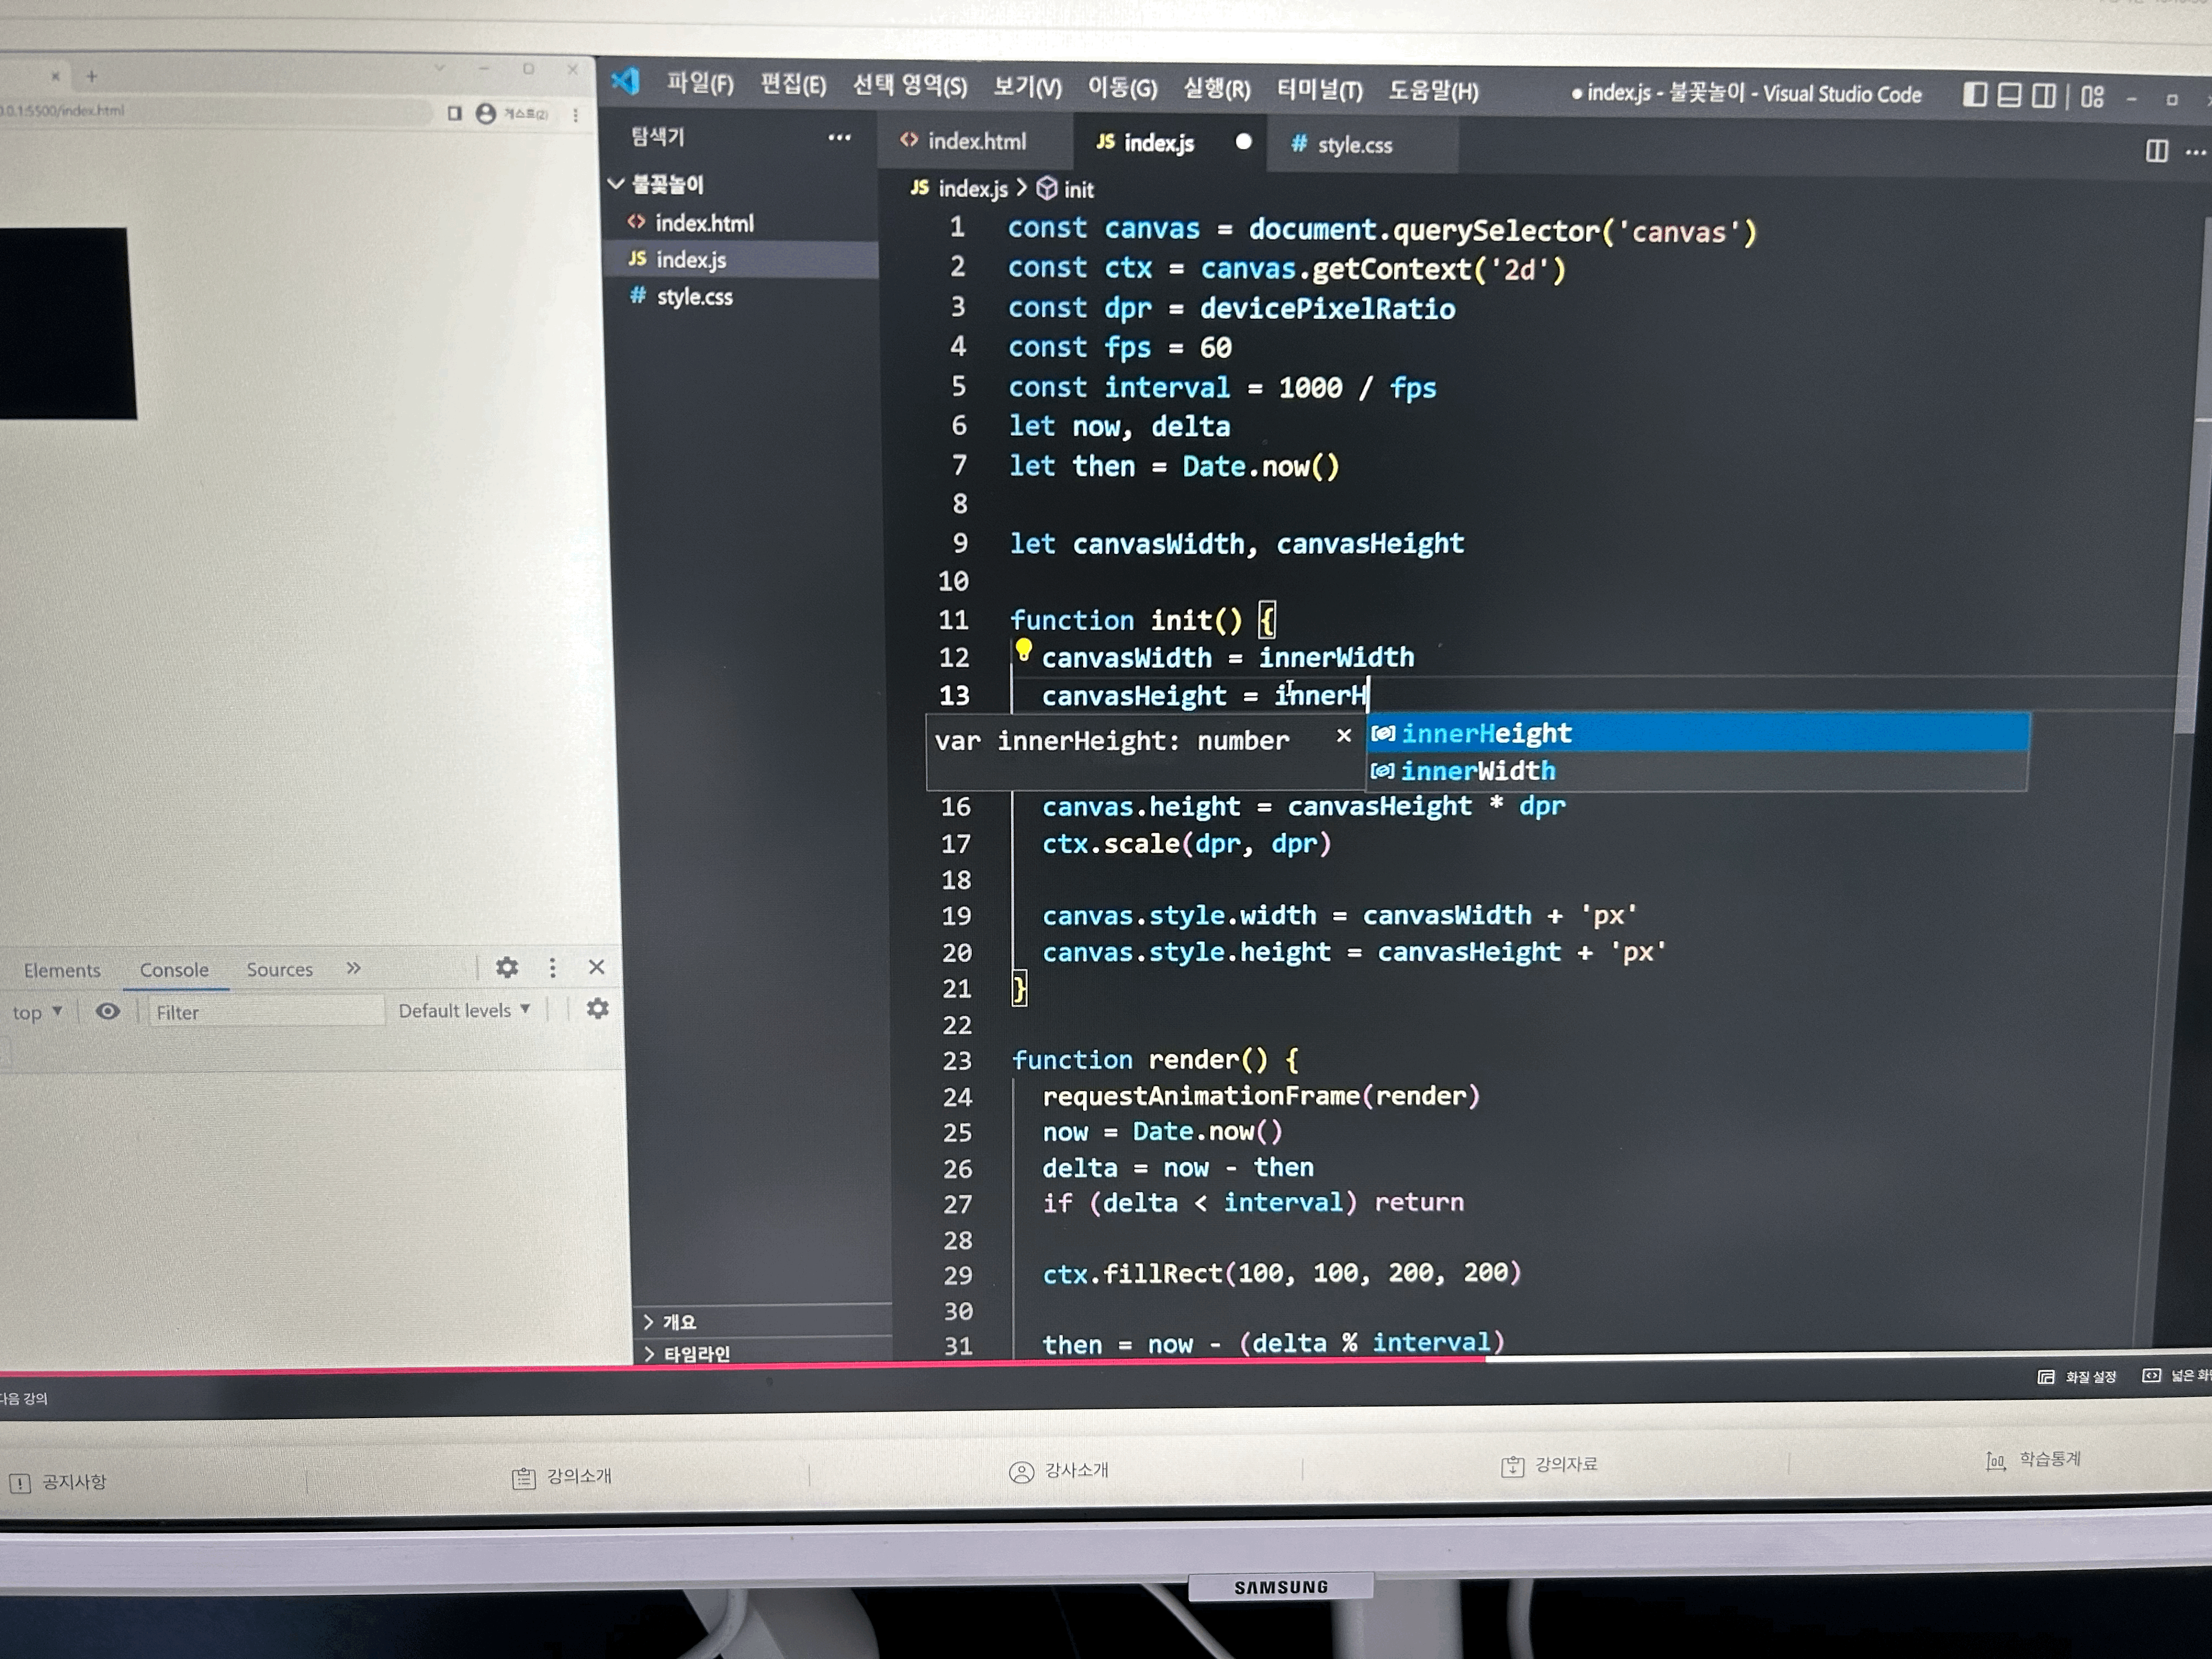
Task: Open customize layout icon in title bar
Action: coord(2092,97)
